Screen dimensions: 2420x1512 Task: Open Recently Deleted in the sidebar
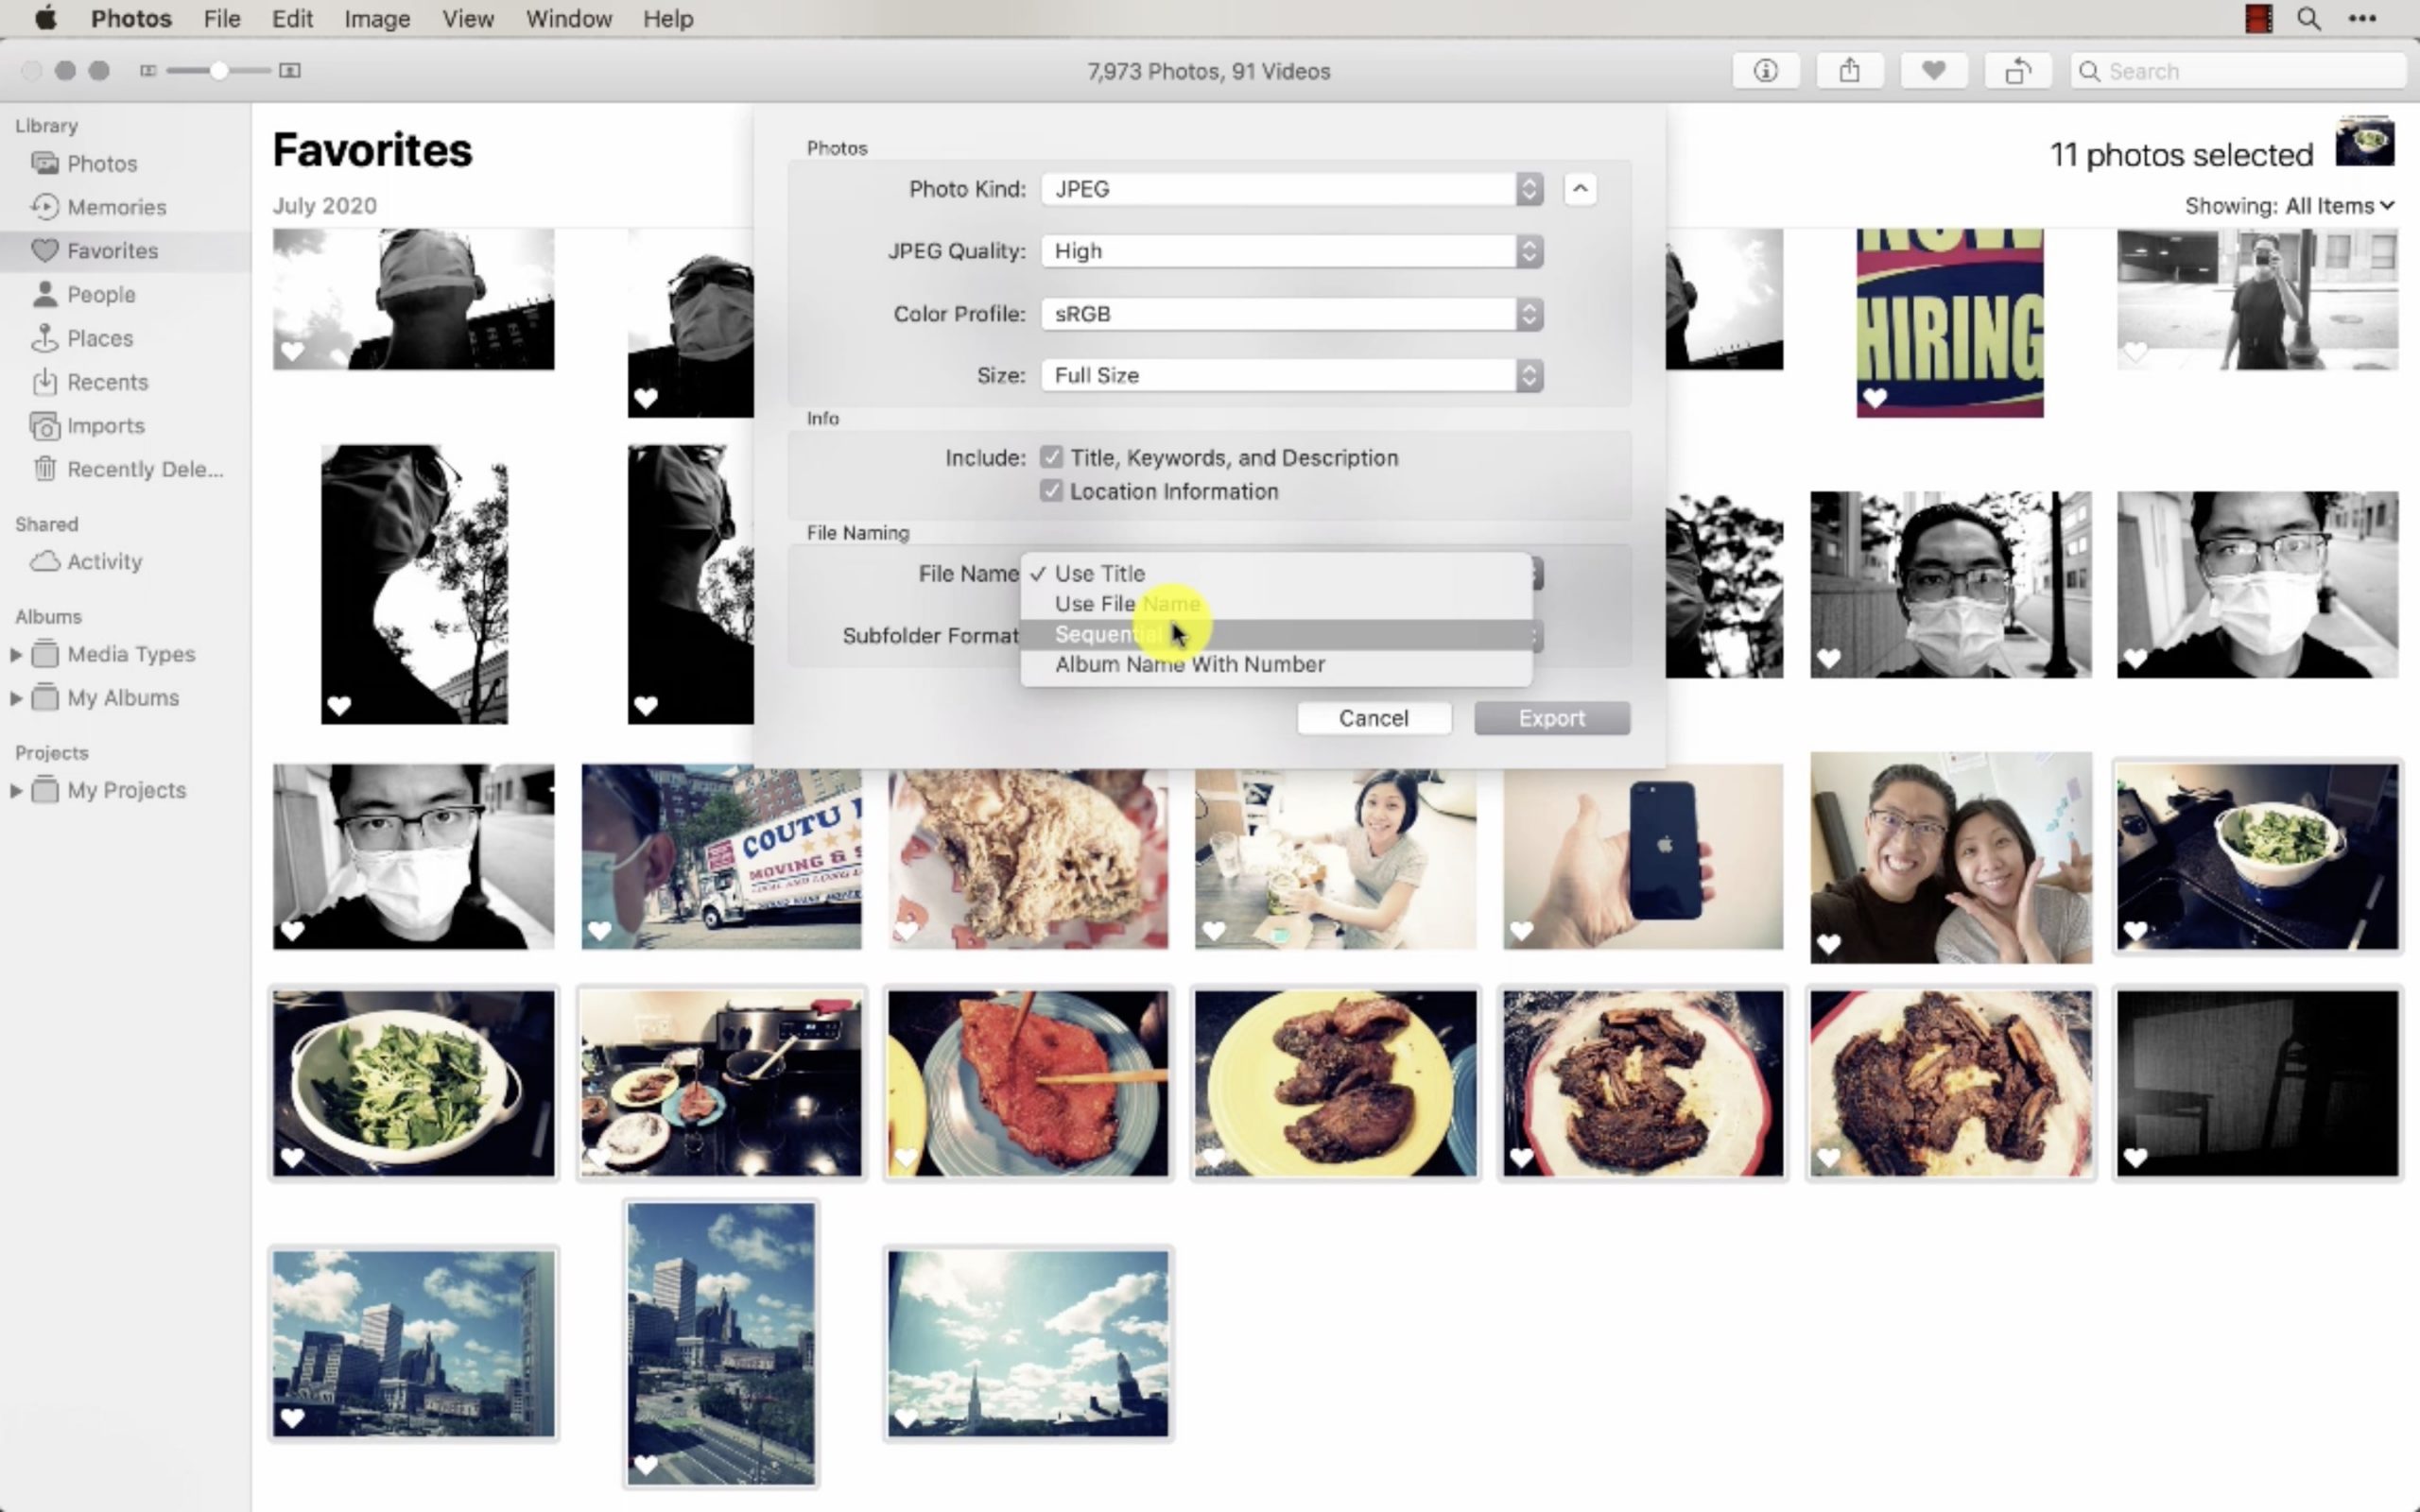point(144,469)
